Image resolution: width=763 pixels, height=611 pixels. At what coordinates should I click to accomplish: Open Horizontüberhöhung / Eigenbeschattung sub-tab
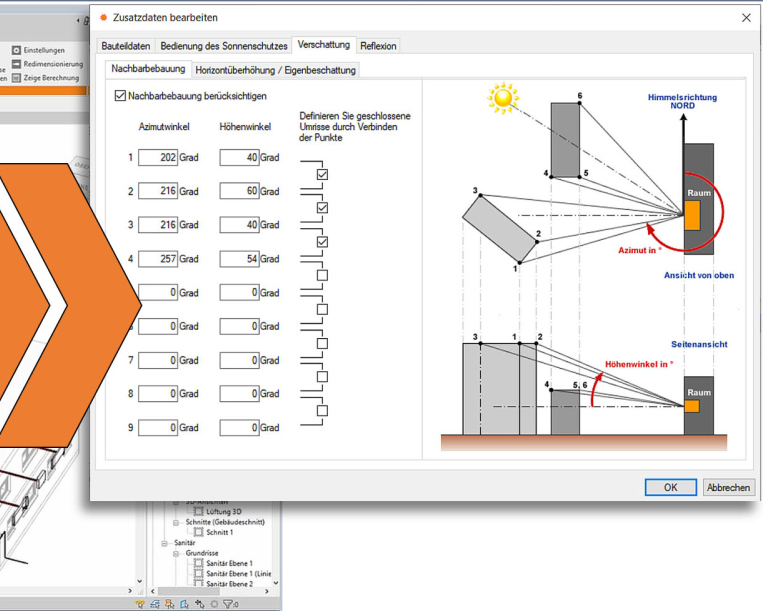275,70
